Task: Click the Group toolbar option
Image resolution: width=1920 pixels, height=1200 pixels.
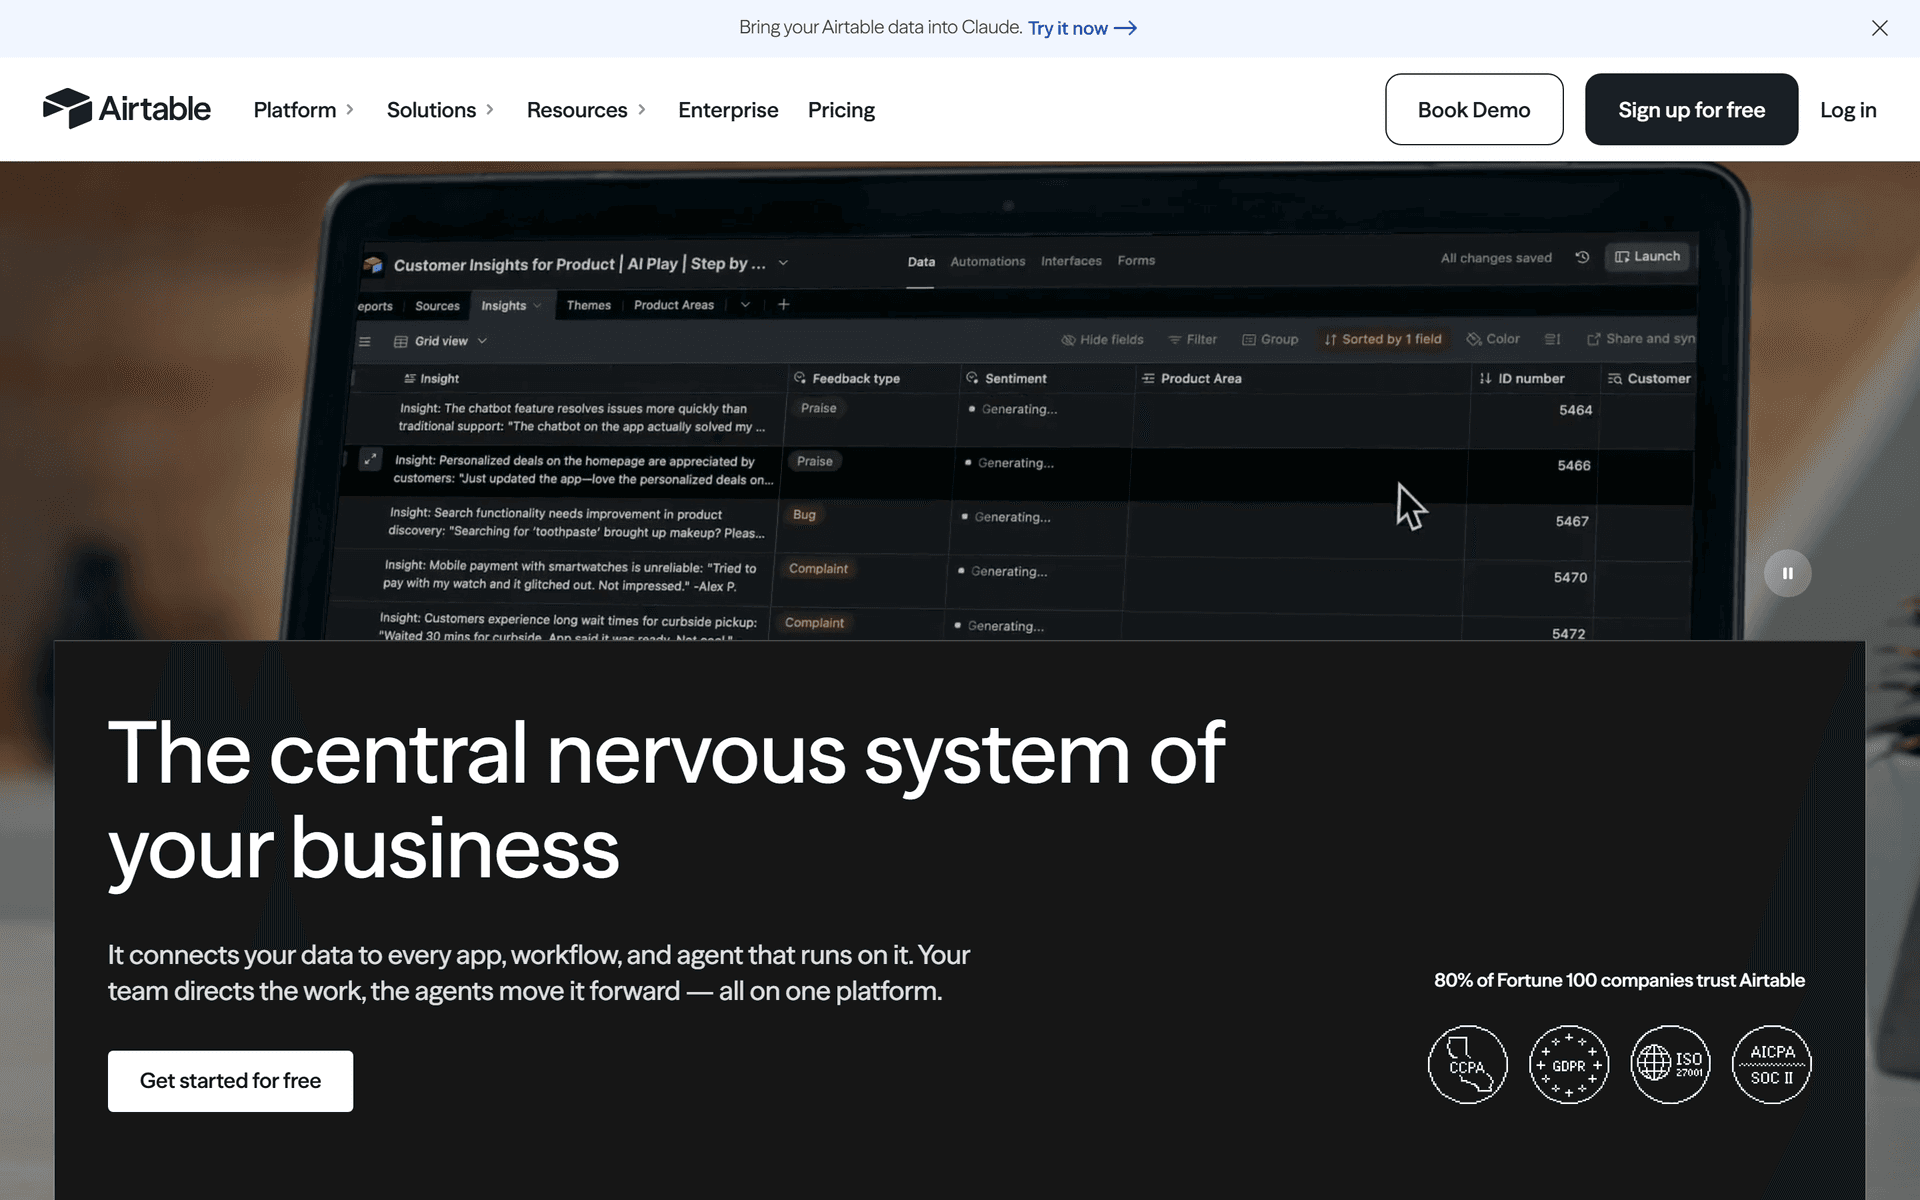Action: click(x=1270, y=340)
